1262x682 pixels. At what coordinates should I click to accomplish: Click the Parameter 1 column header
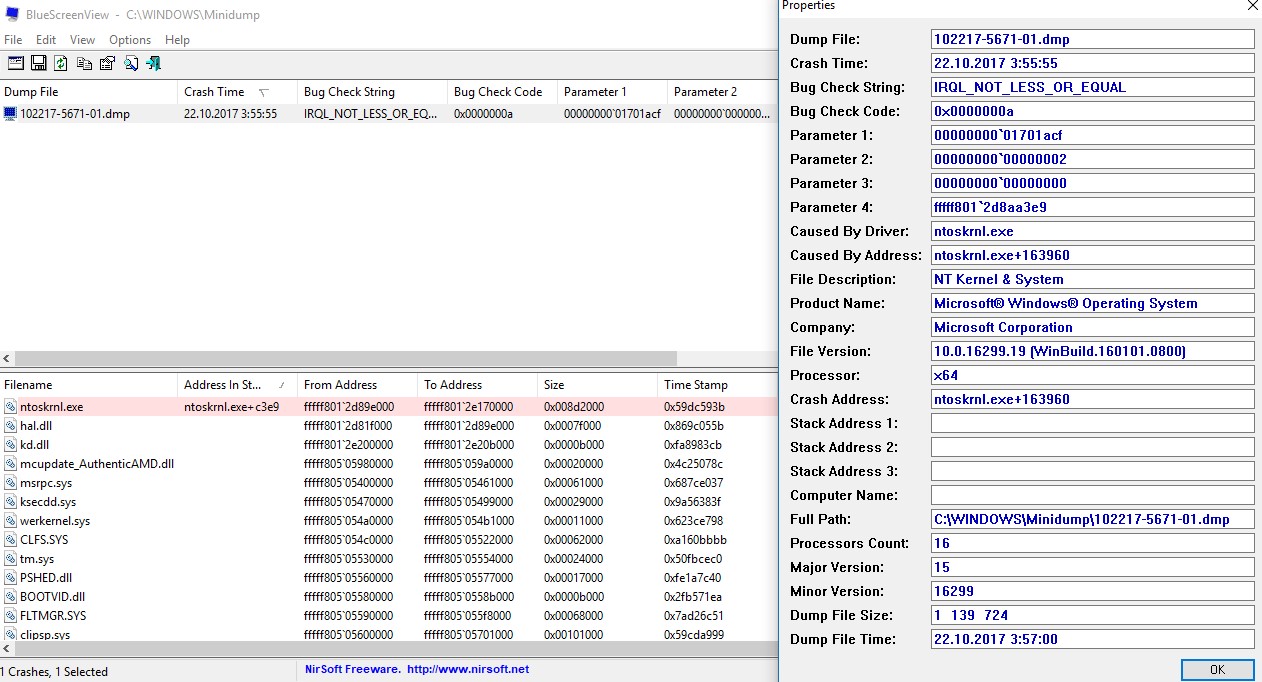tap(614, 92)
